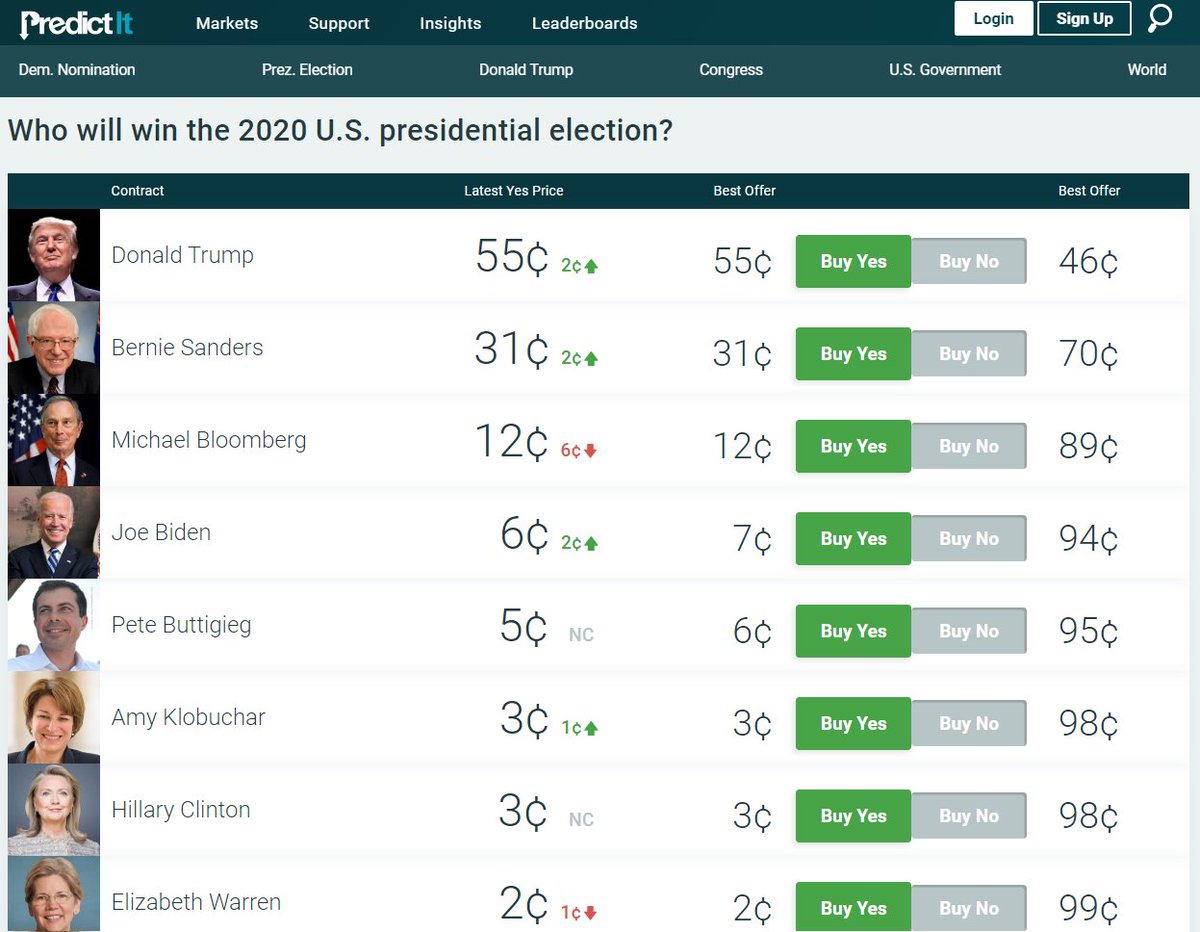Go to World category
The width and height of the screenshot is (1200, 932).
(x=1147, y=70)
